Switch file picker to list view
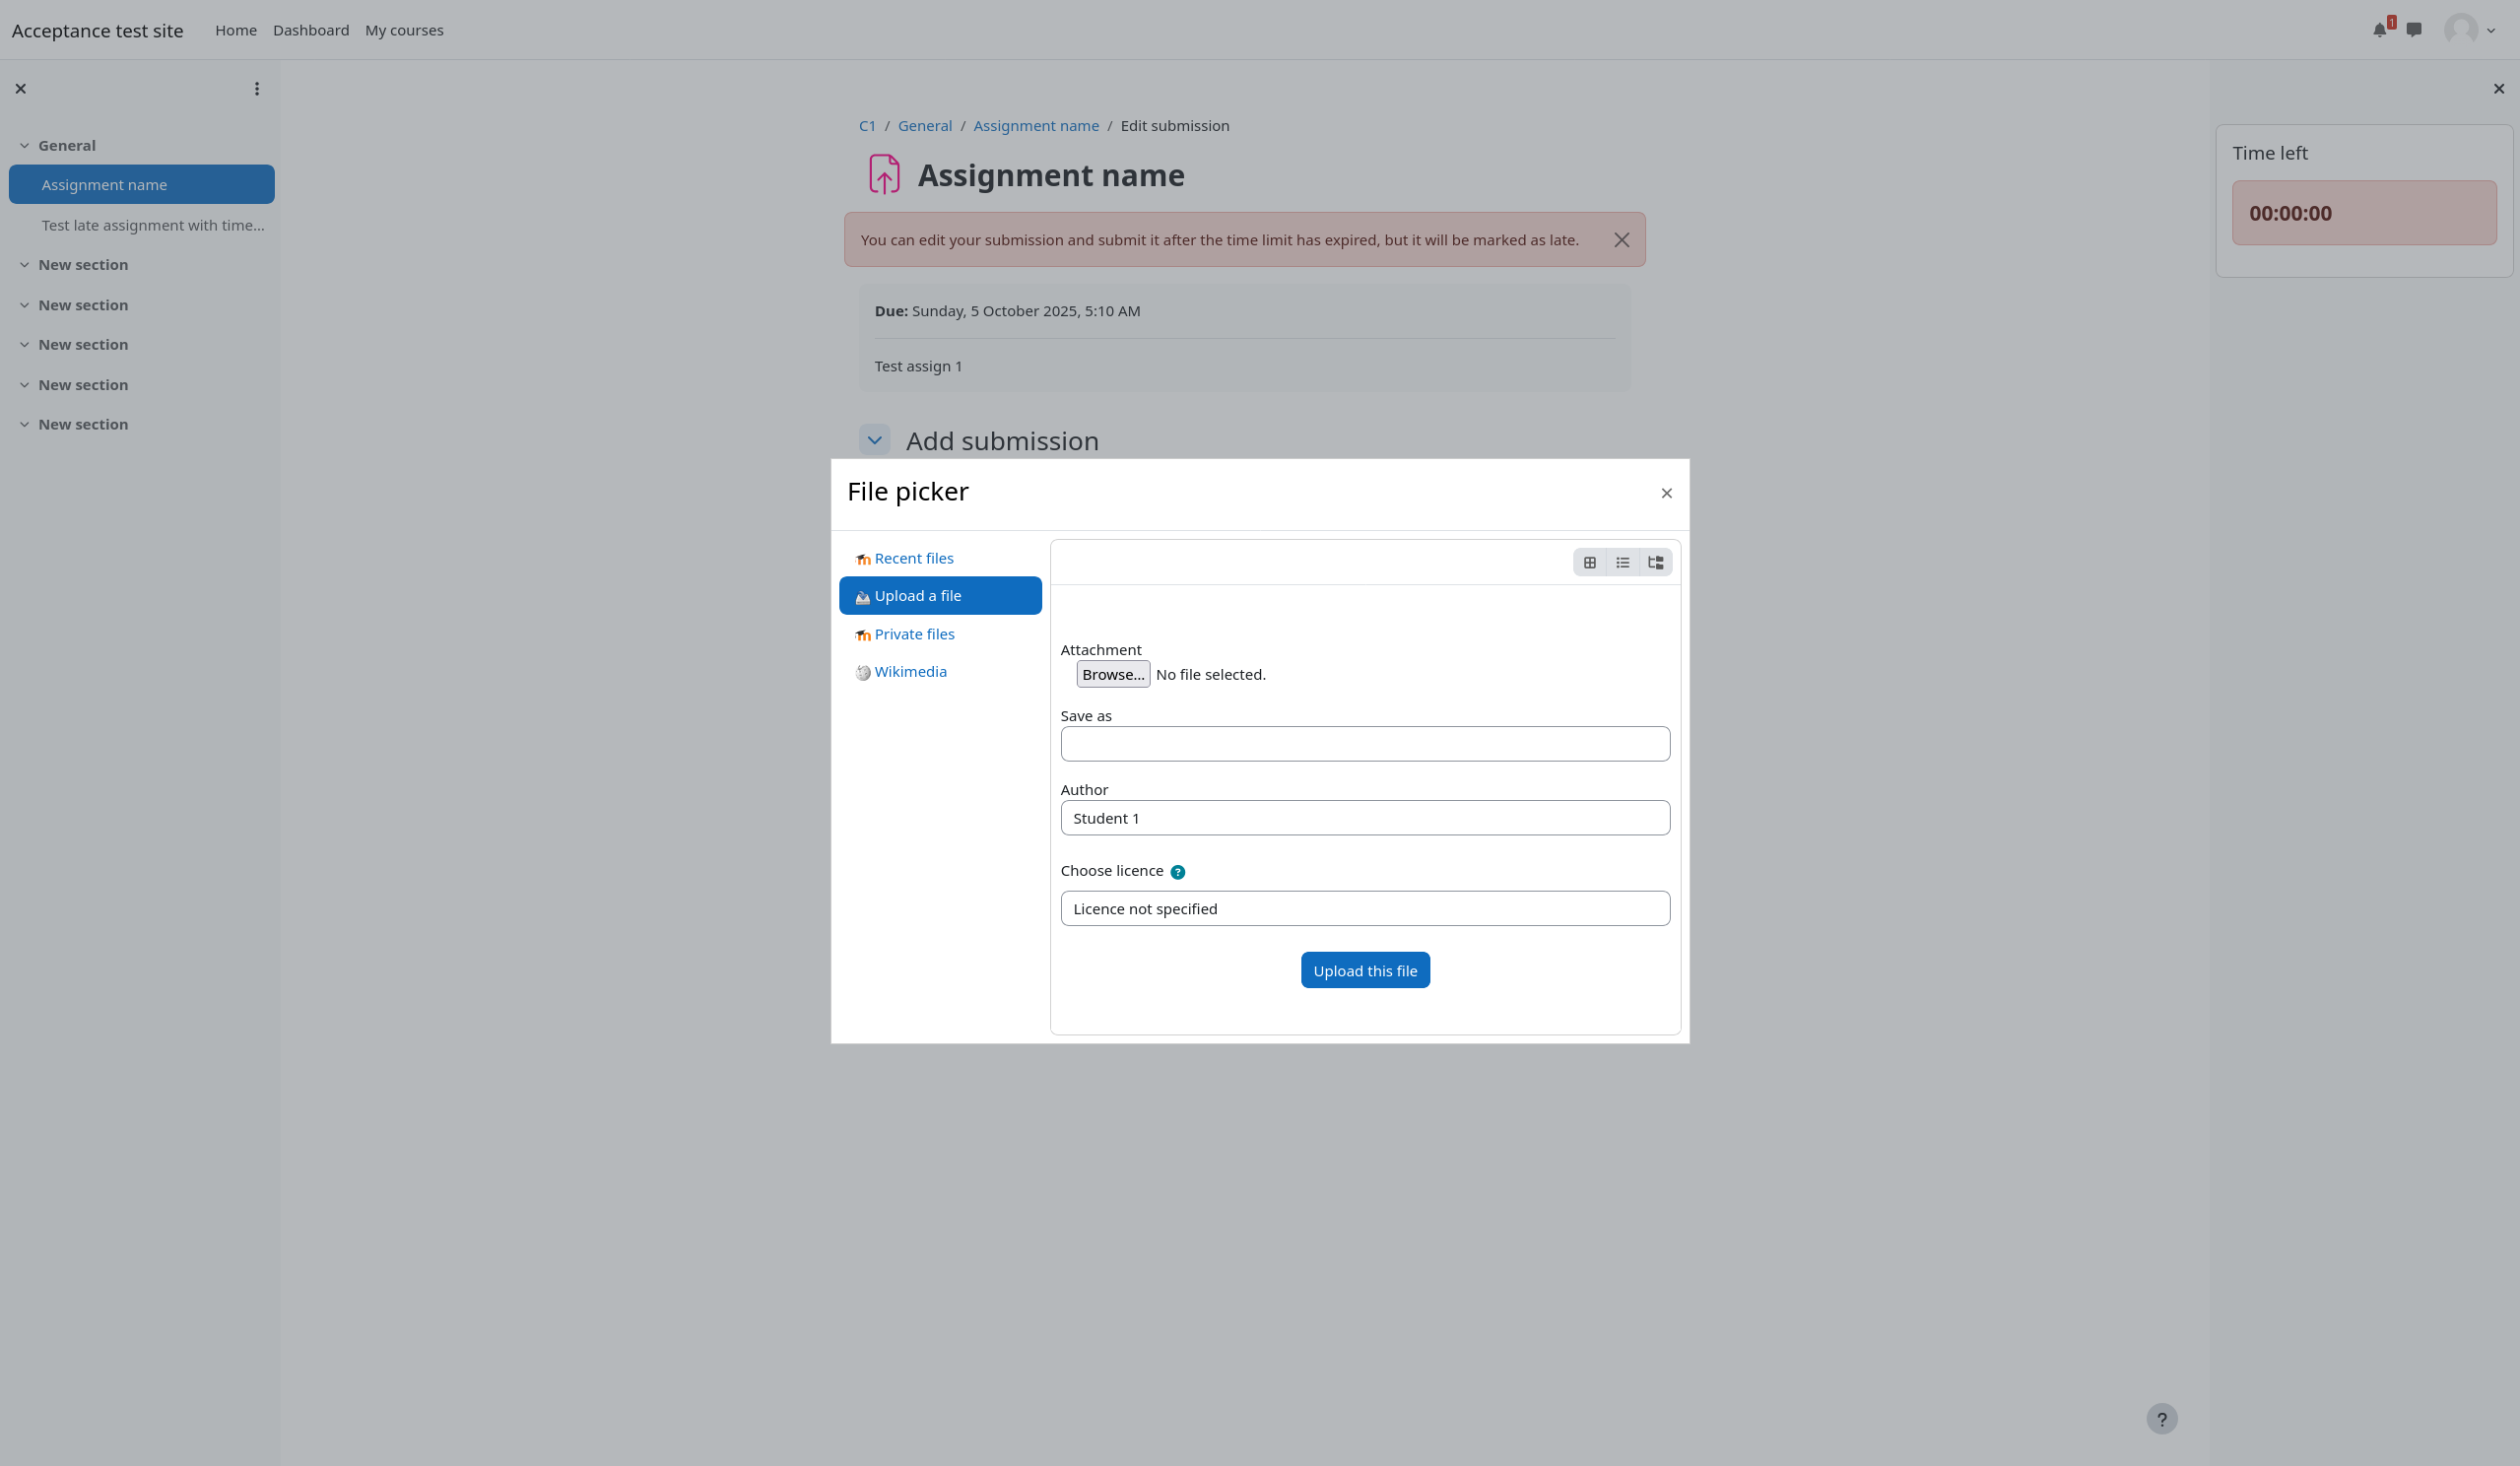Image resolution: width=2520 pixels, height=1466 pixels. (1622, 563)
